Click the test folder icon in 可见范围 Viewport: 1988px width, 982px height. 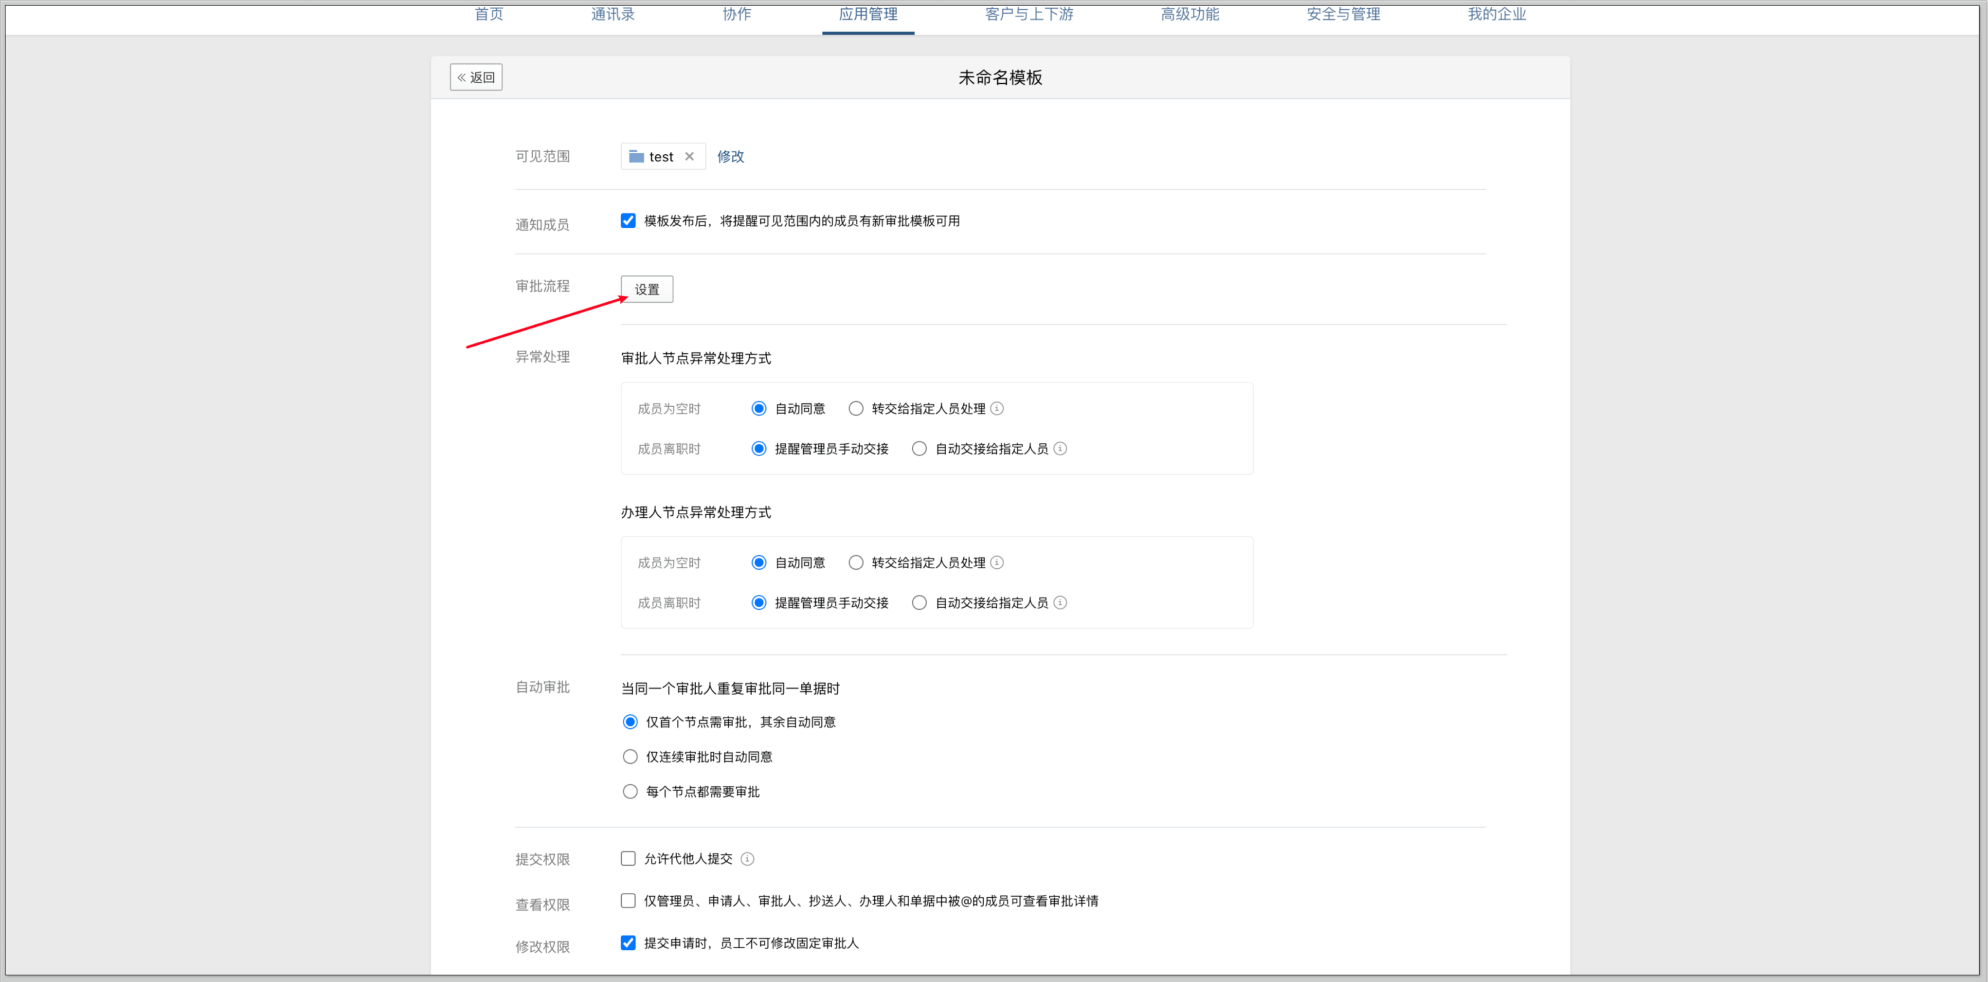636,157
